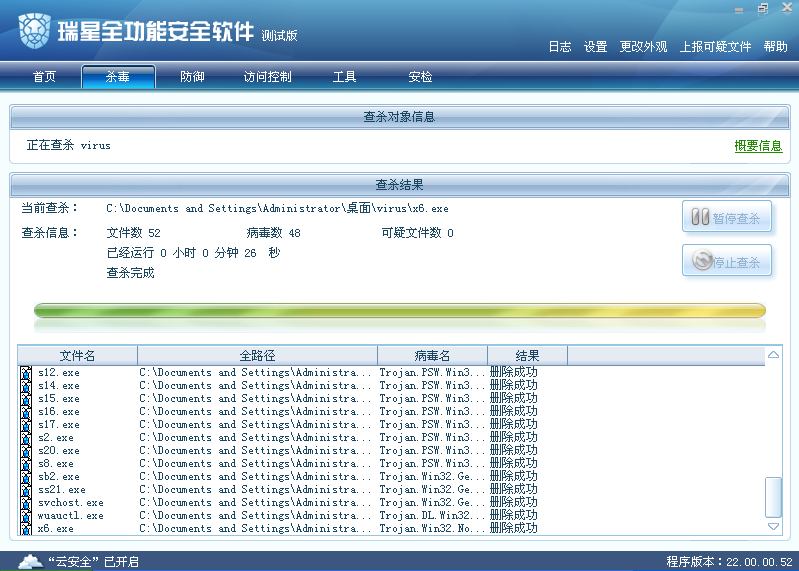Screen dimensions: 799x571
Task: Sort by the 结果 column header
Action: (x=527, y=356)
